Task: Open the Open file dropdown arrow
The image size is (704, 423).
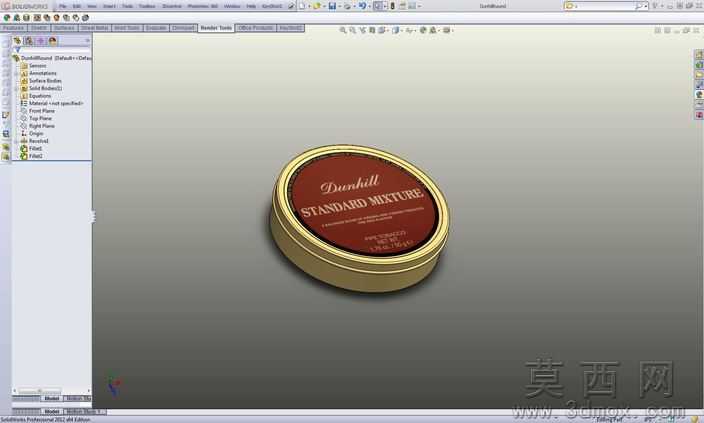Action: pyautogui.click(x=324, y=6)
